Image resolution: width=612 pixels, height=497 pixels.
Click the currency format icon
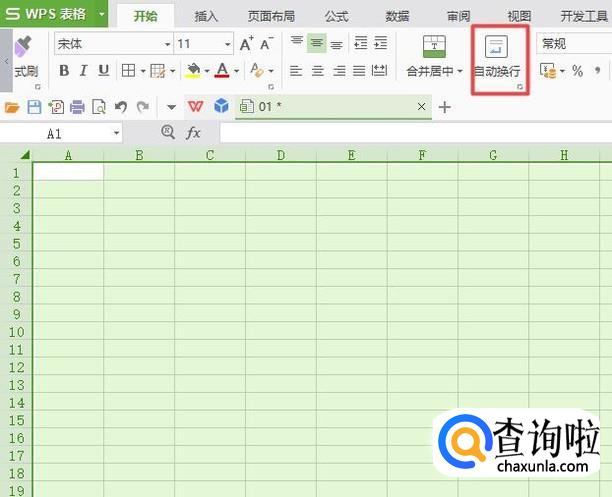548,71
